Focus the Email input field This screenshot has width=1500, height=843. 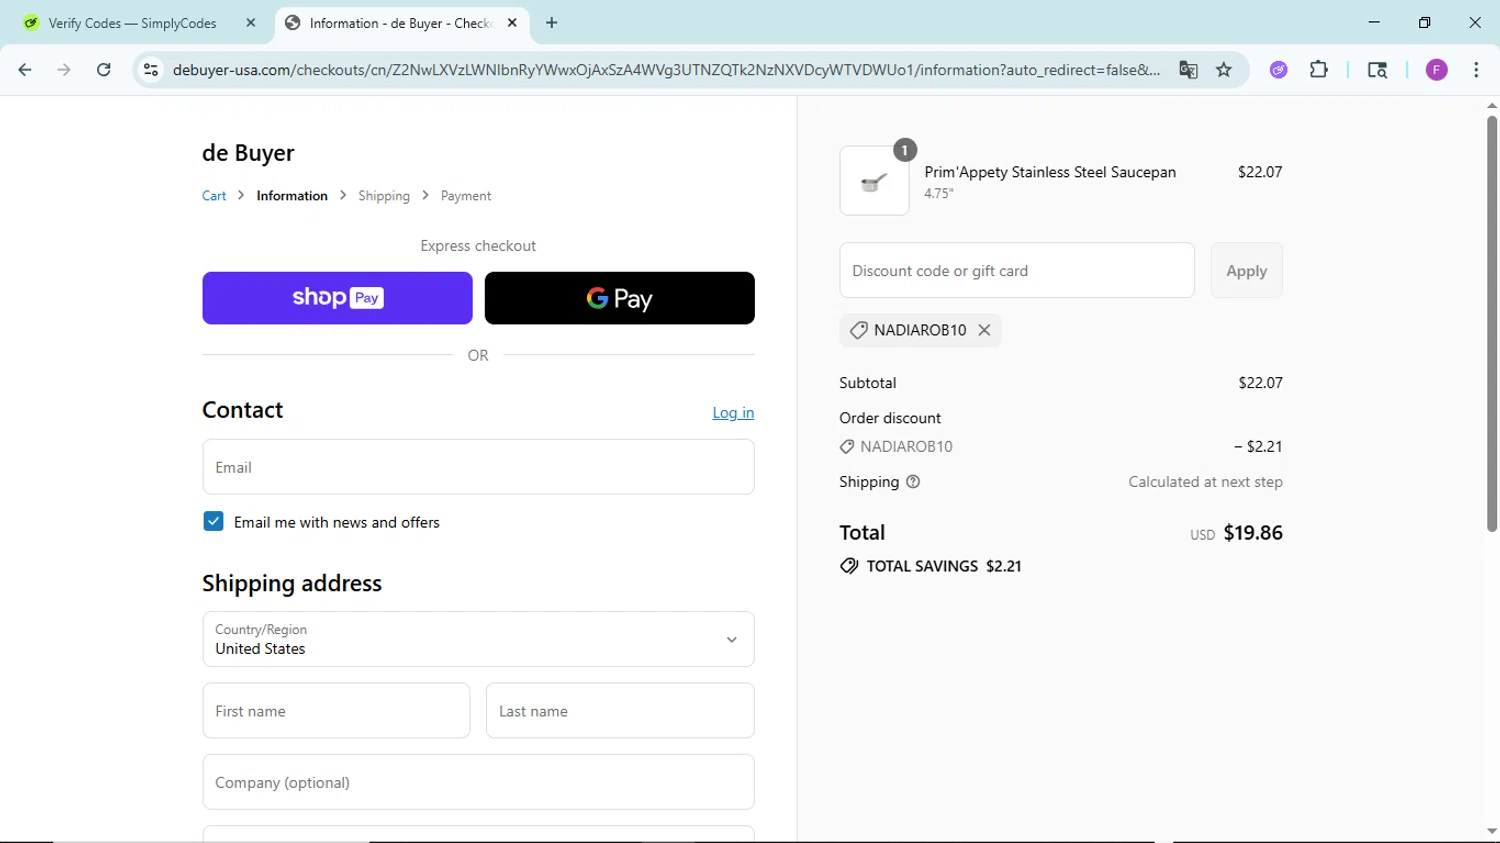478,467
